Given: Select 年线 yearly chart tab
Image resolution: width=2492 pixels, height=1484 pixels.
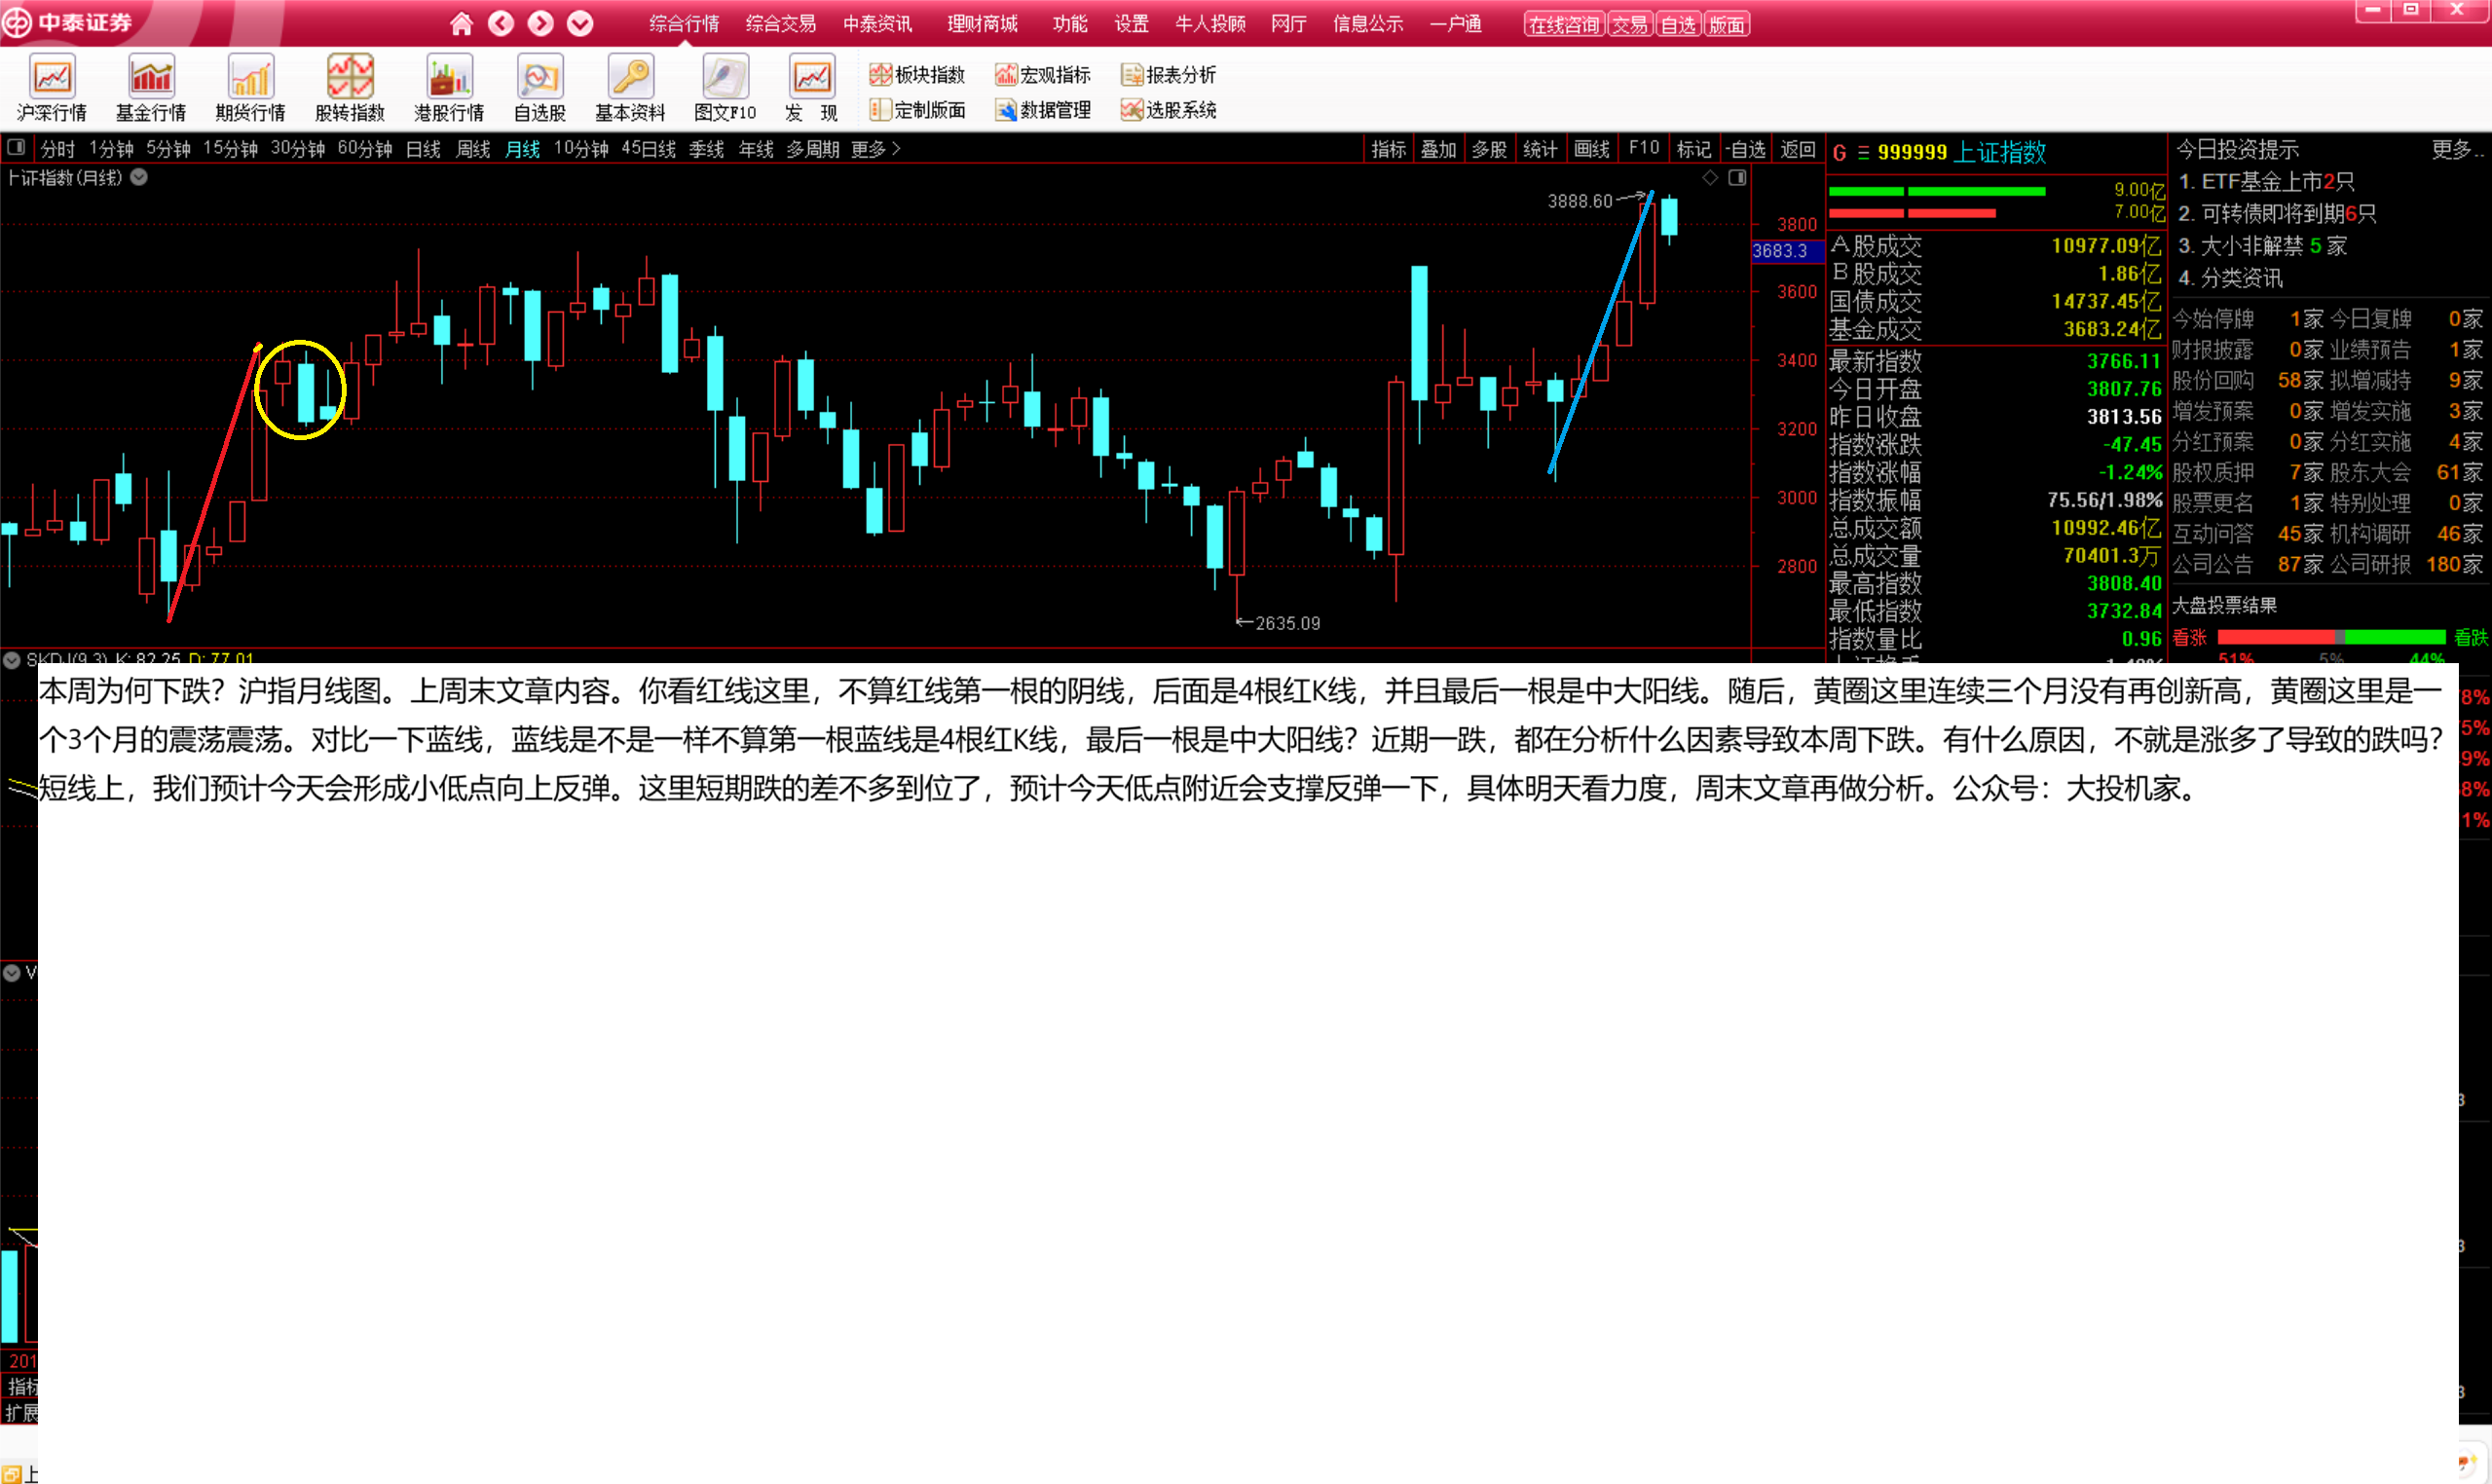Looking at the screenshot, I should point(756,149).
